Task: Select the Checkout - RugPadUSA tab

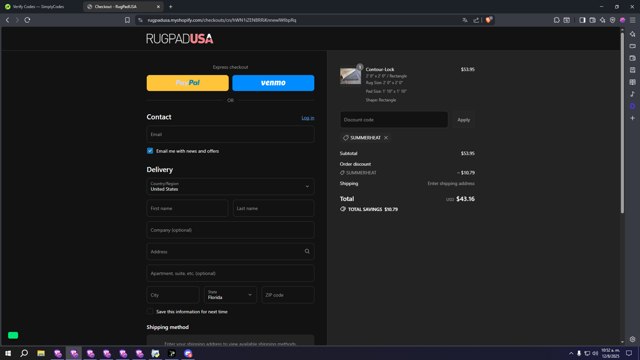Action: (122, 7)
